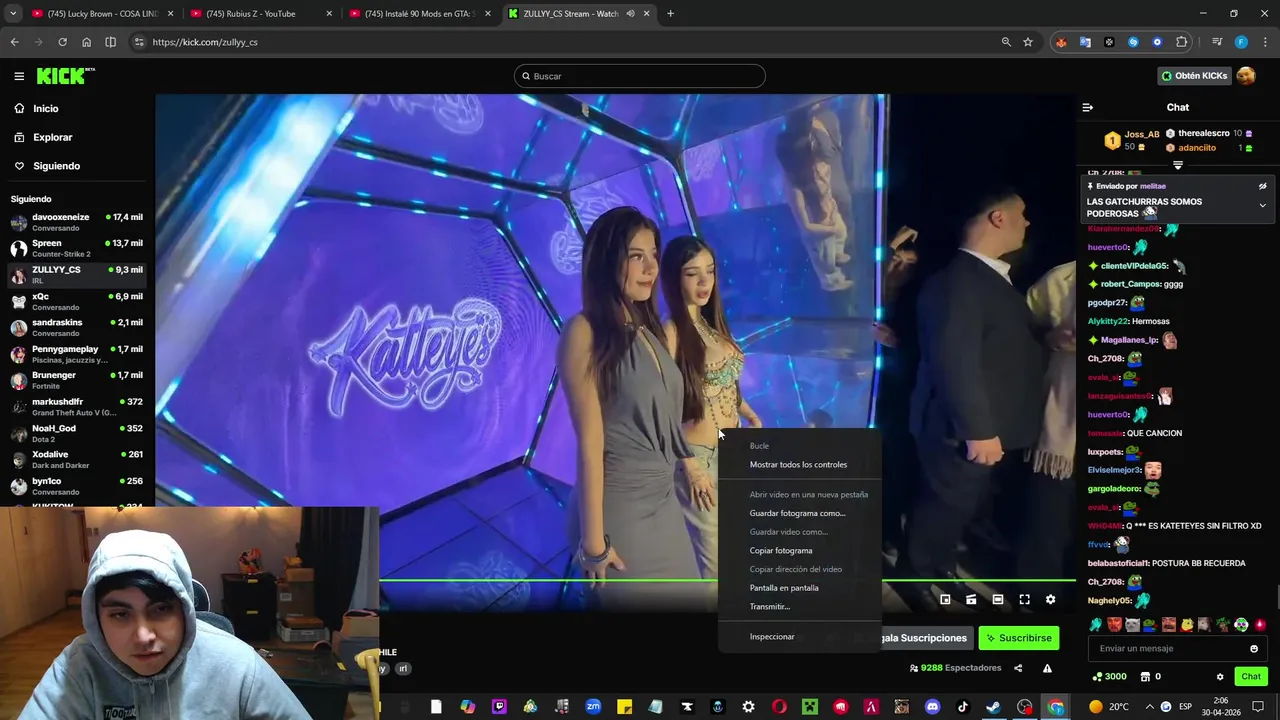The height and width of the screenshot is (720, 1280).
Task: Unpin the pinned message from melitae
Action: click(1262, 186)
